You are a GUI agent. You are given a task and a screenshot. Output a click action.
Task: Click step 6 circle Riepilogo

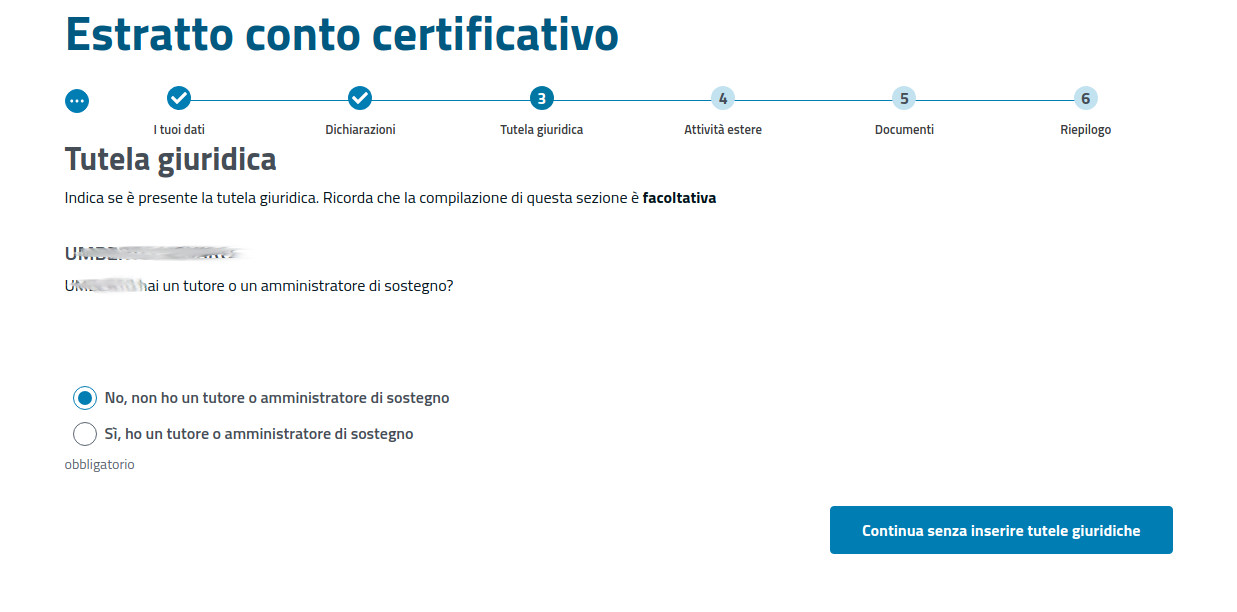pyautogui.click(x=1085, y=98)
